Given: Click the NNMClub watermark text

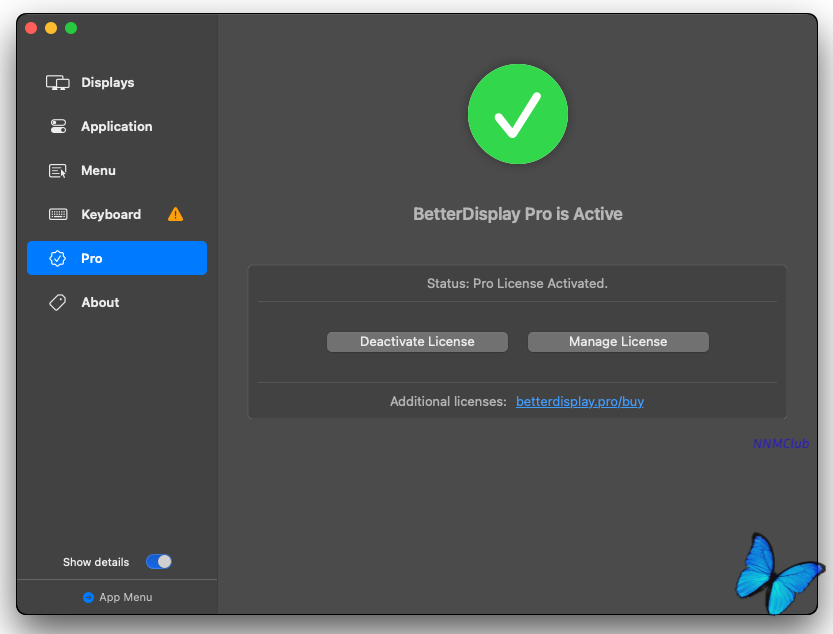Looking at the screenshot, I should [781, 443].
